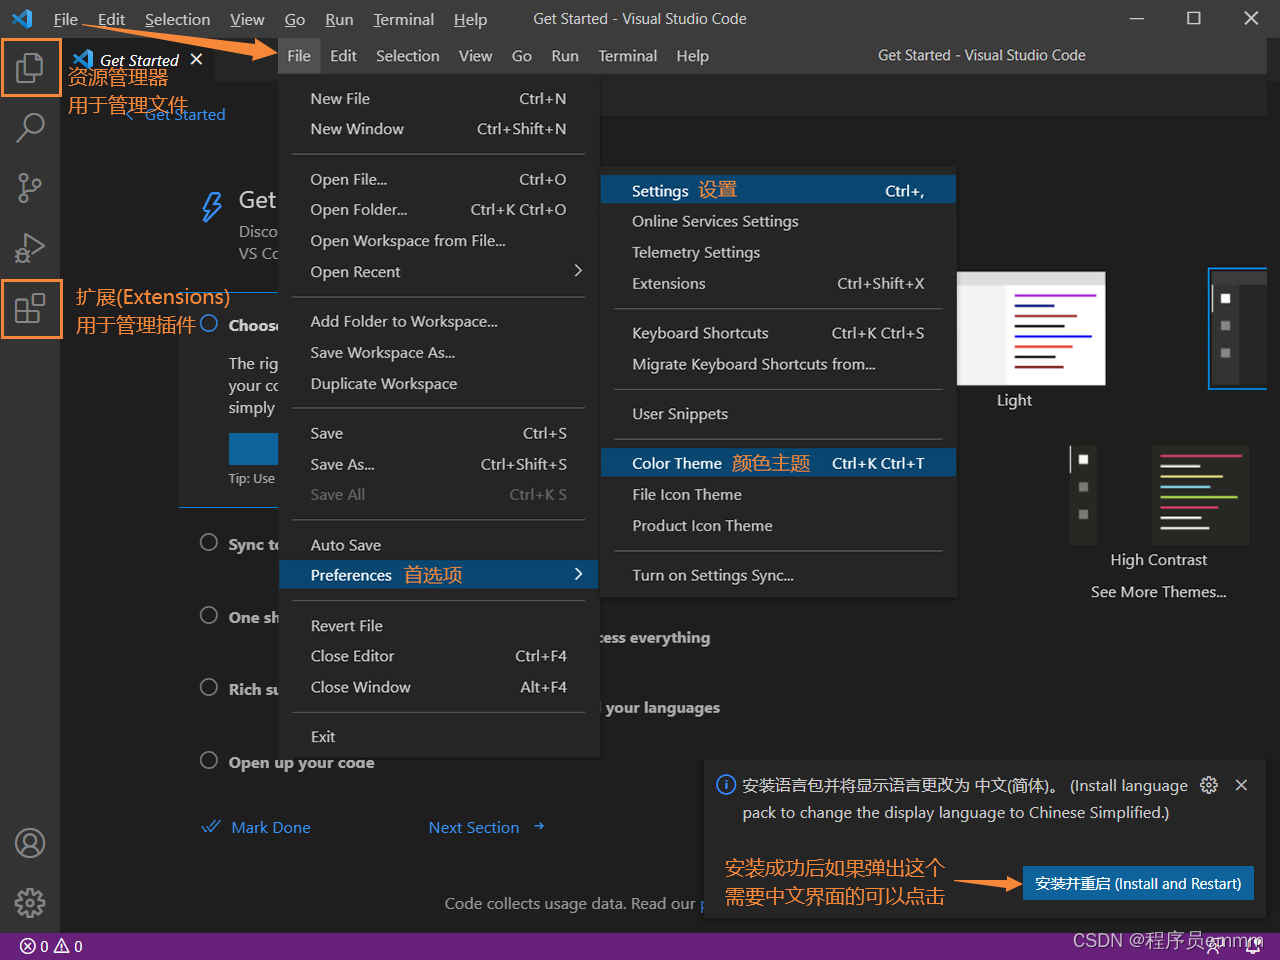Close the Get Started editor tab
Viewport: 1280px width, 960px height.
(x=196, y=59)
